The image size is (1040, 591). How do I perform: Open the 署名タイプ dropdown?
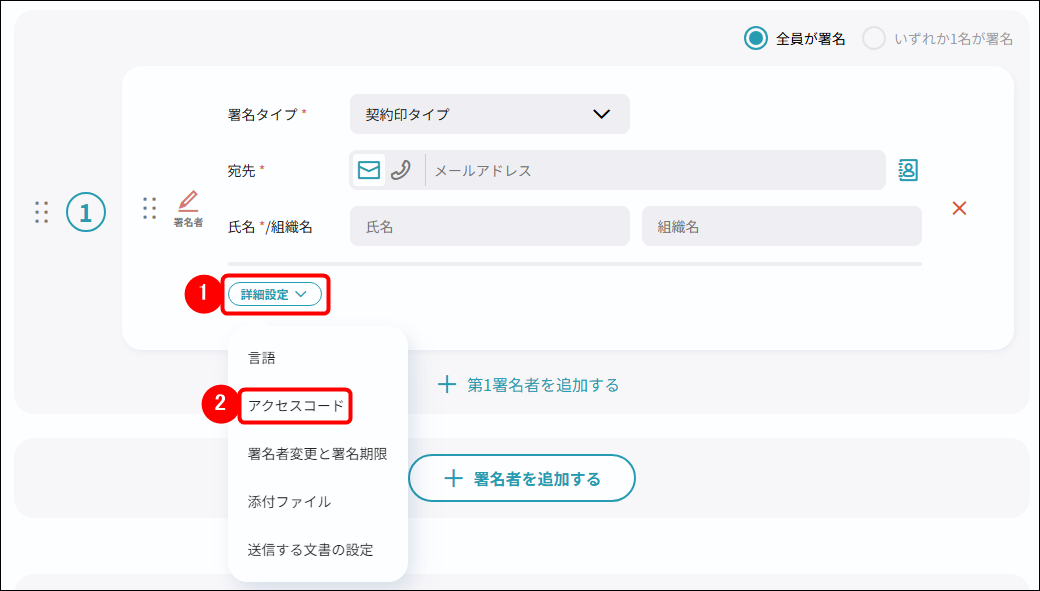(489, 114)
